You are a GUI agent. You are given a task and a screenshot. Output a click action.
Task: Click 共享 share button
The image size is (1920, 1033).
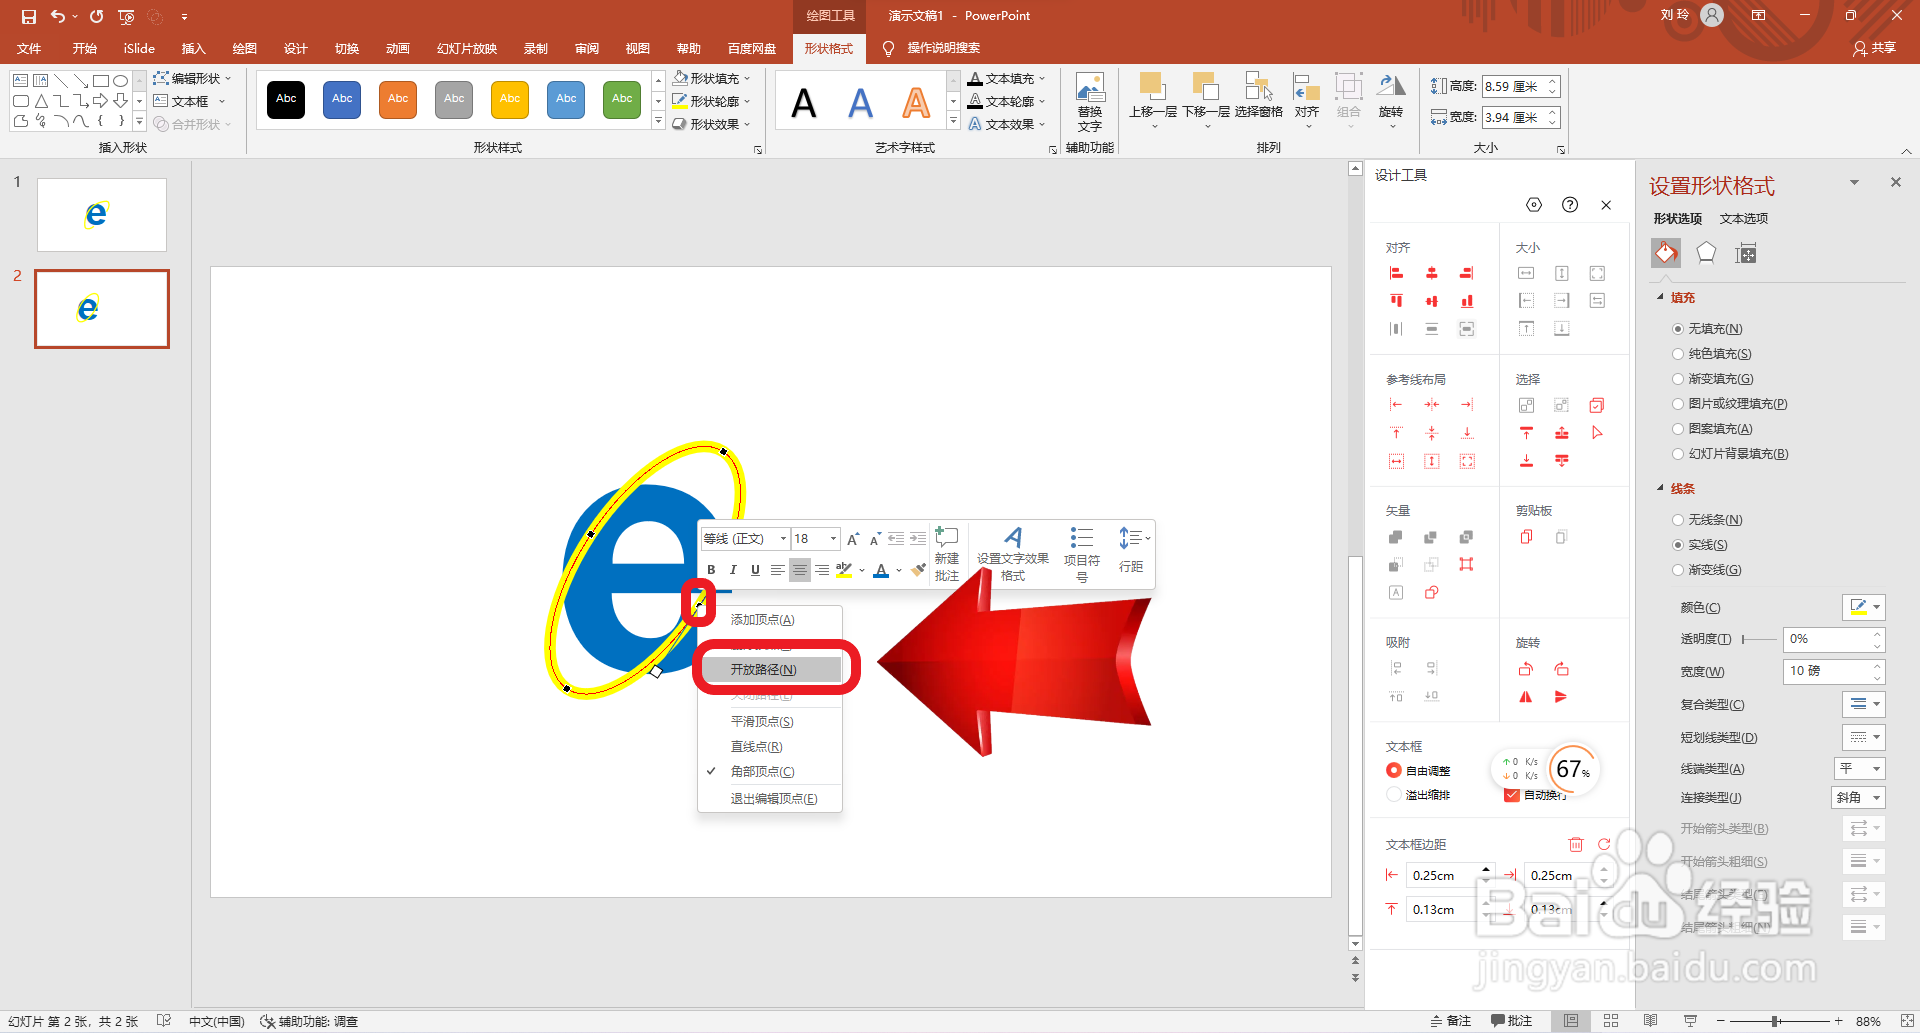[x=1875, y=48]
